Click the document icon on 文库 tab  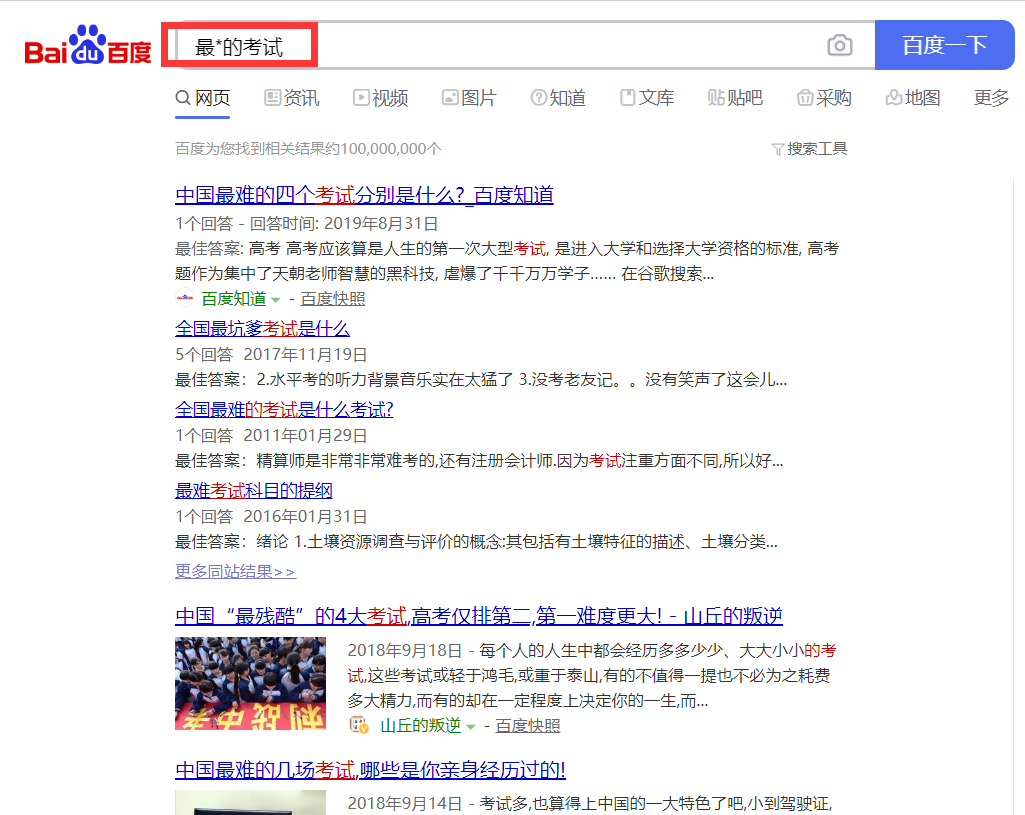(627, 98)
